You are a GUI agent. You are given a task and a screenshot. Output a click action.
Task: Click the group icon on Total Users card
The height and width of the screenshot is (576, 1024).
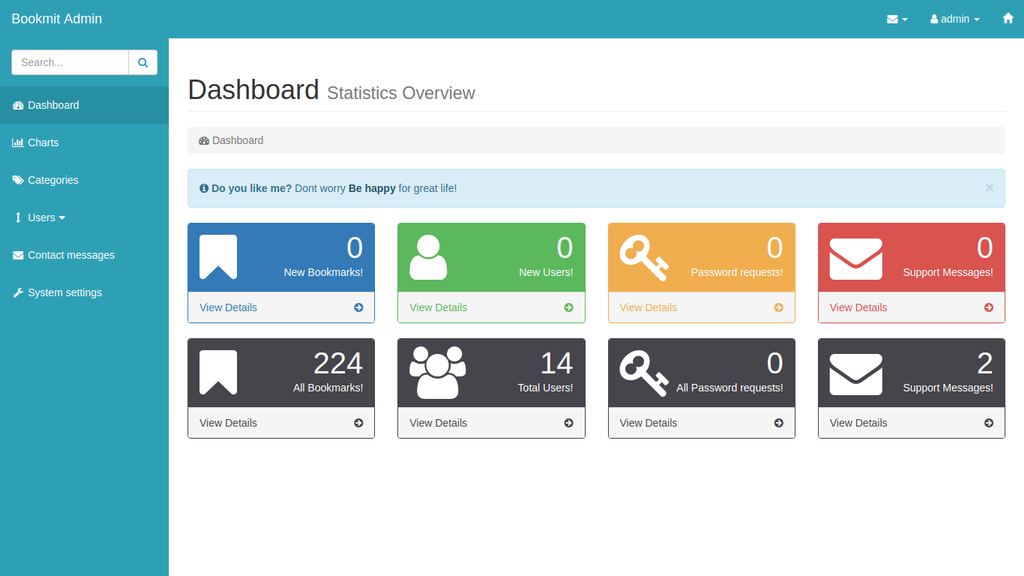(438, 372)
